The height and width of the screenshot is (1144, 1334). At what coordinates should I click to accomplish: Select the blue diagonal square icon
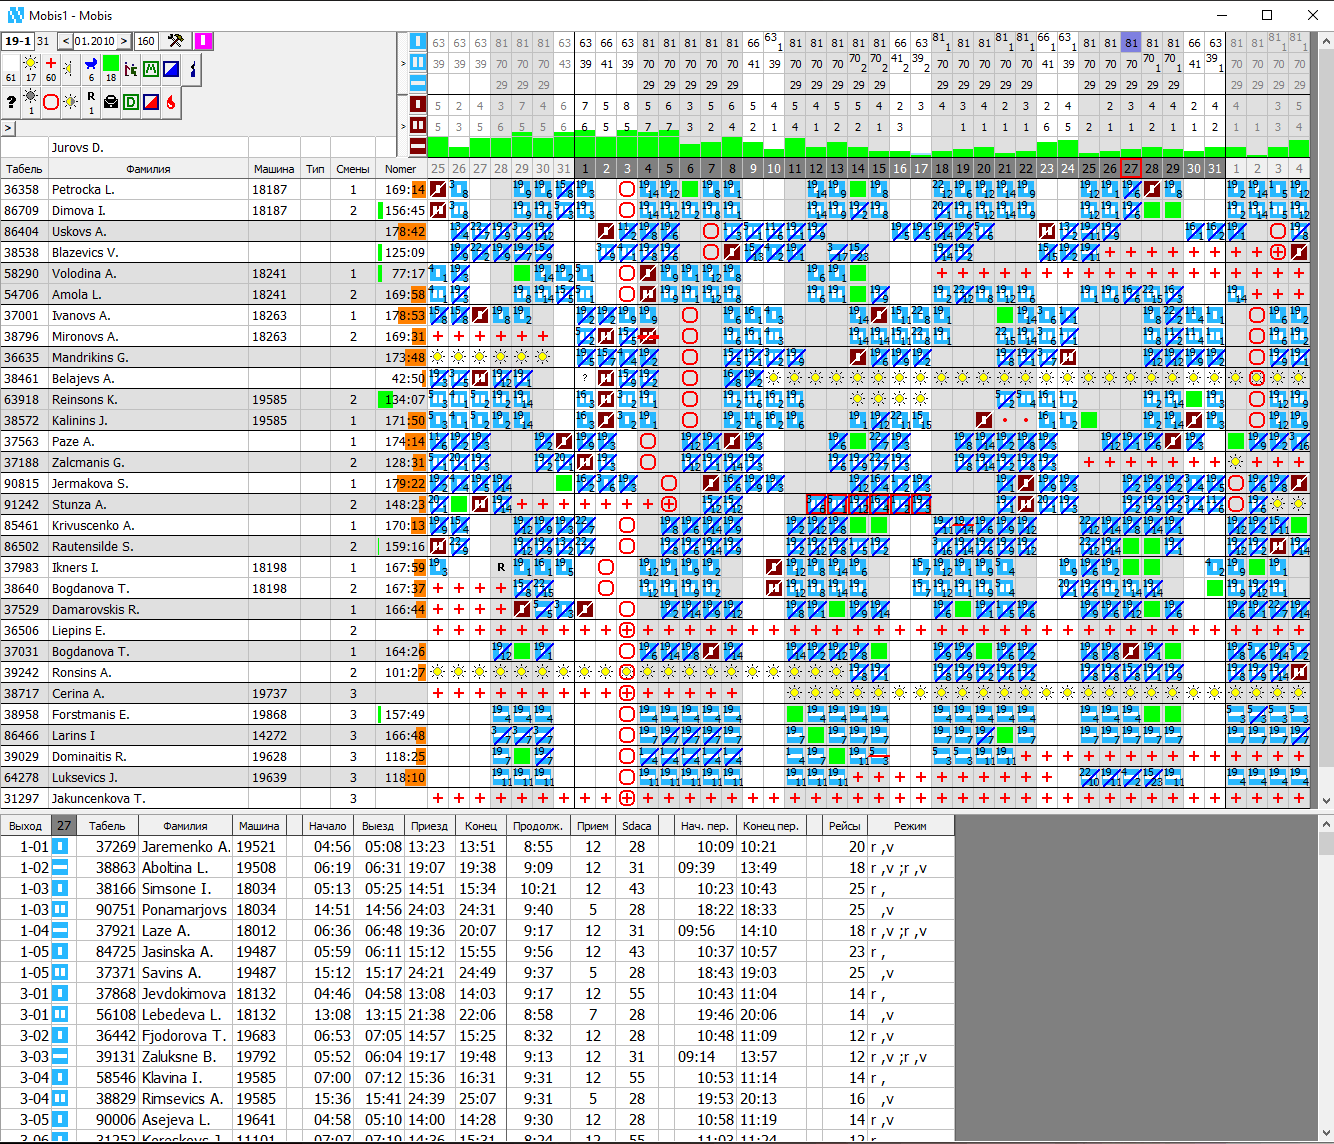pos(171,69)
